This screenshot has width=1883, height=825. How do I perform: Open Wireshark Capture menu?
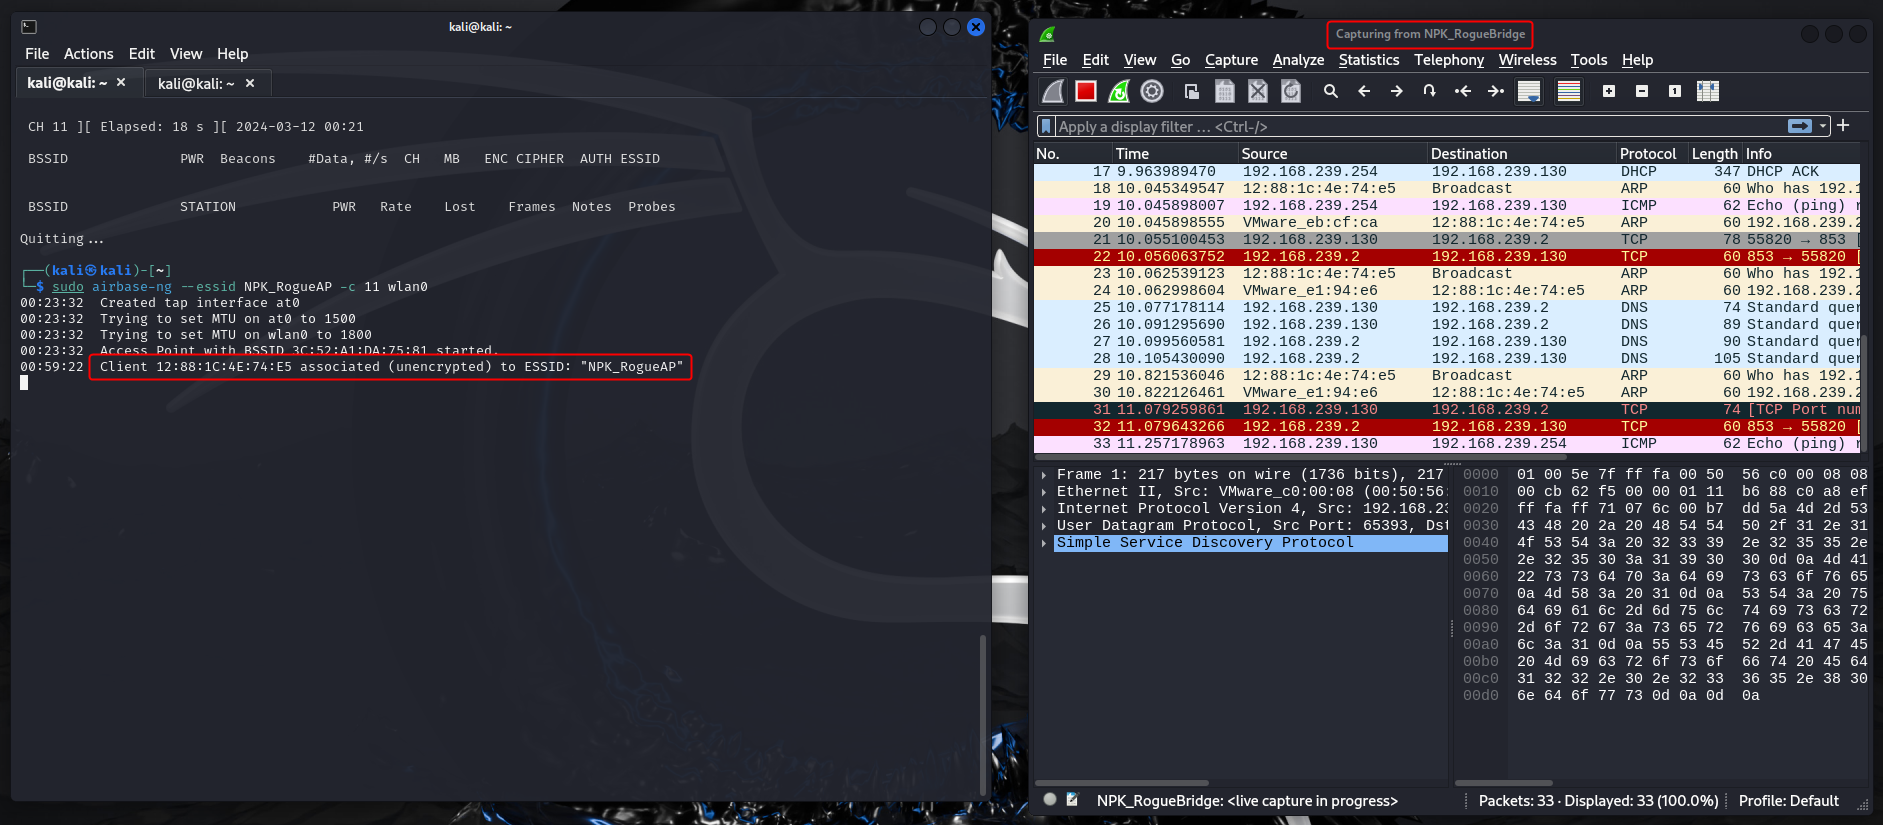point(1231,60)
